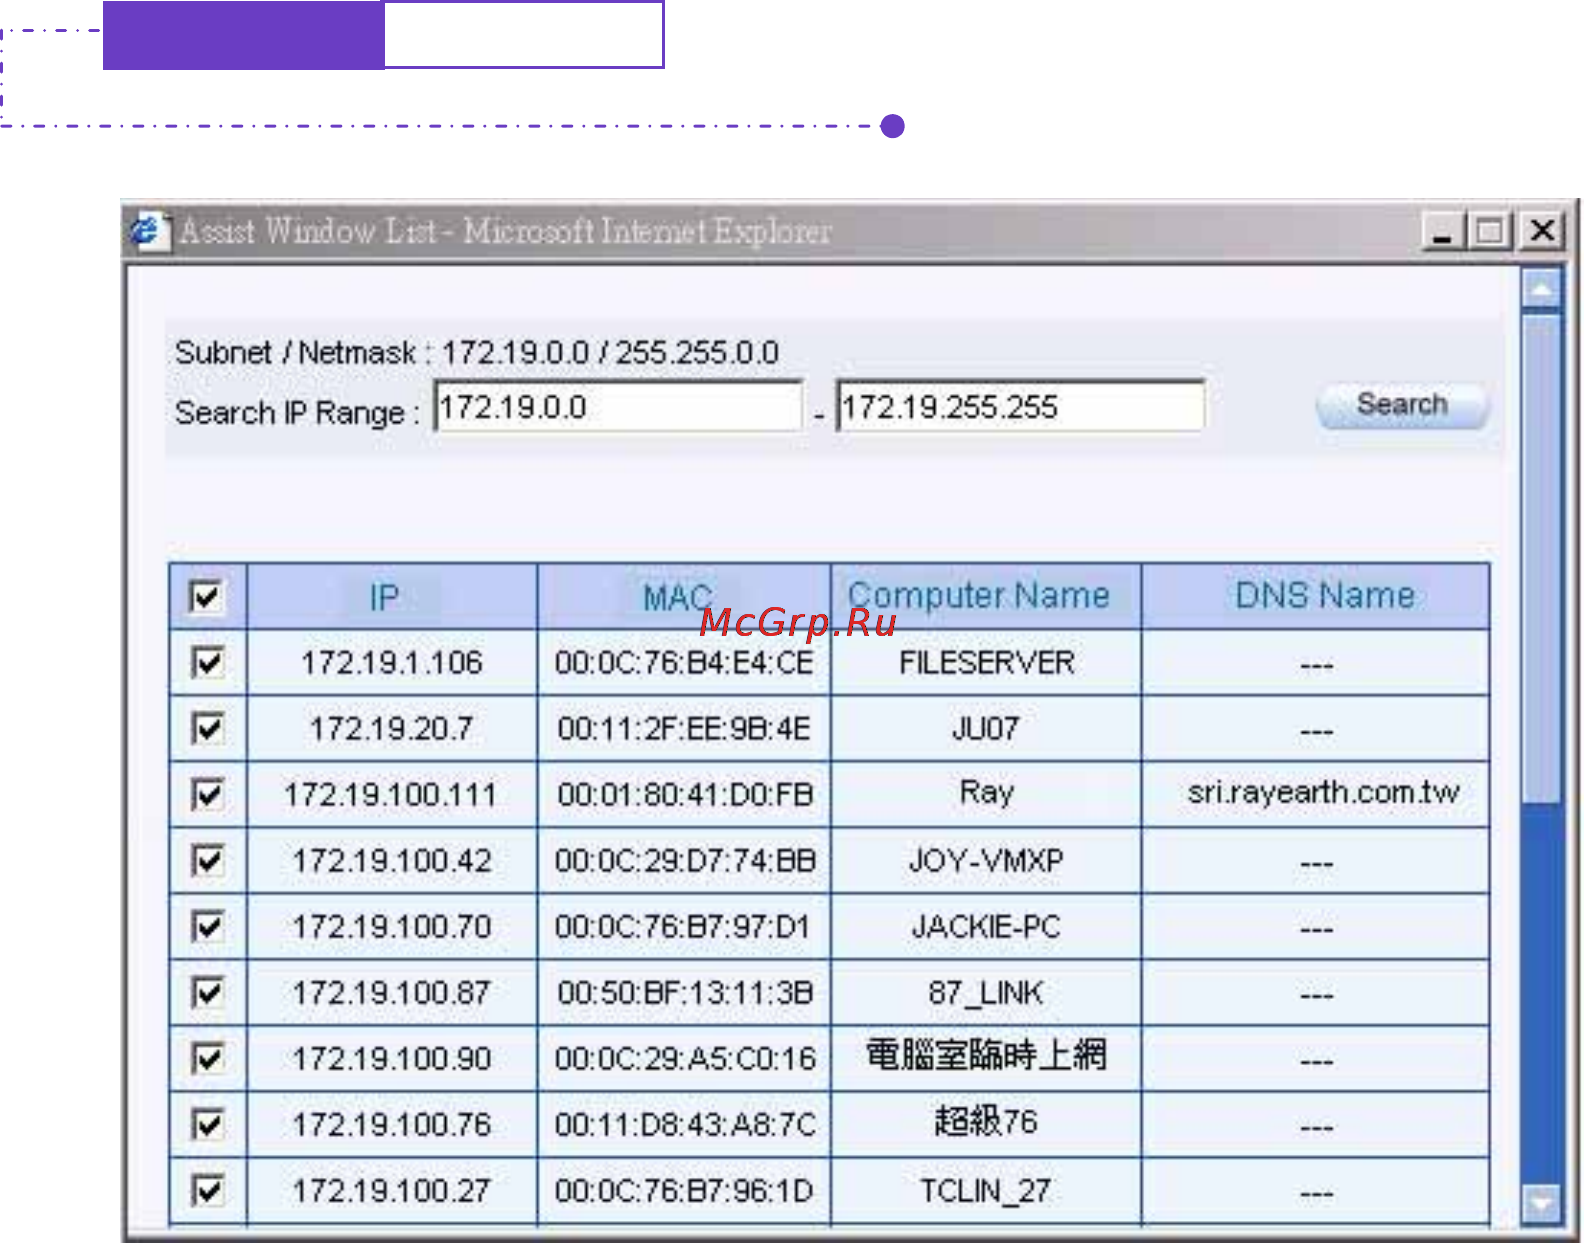
Task: Click MAC address 00:11:D8:43:A8:7C
Action: point(686,1125)
